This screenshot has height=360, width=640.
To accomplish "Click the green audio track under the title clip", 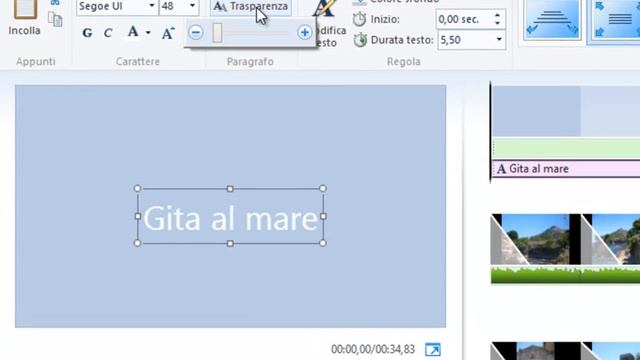I will point(566,148).
